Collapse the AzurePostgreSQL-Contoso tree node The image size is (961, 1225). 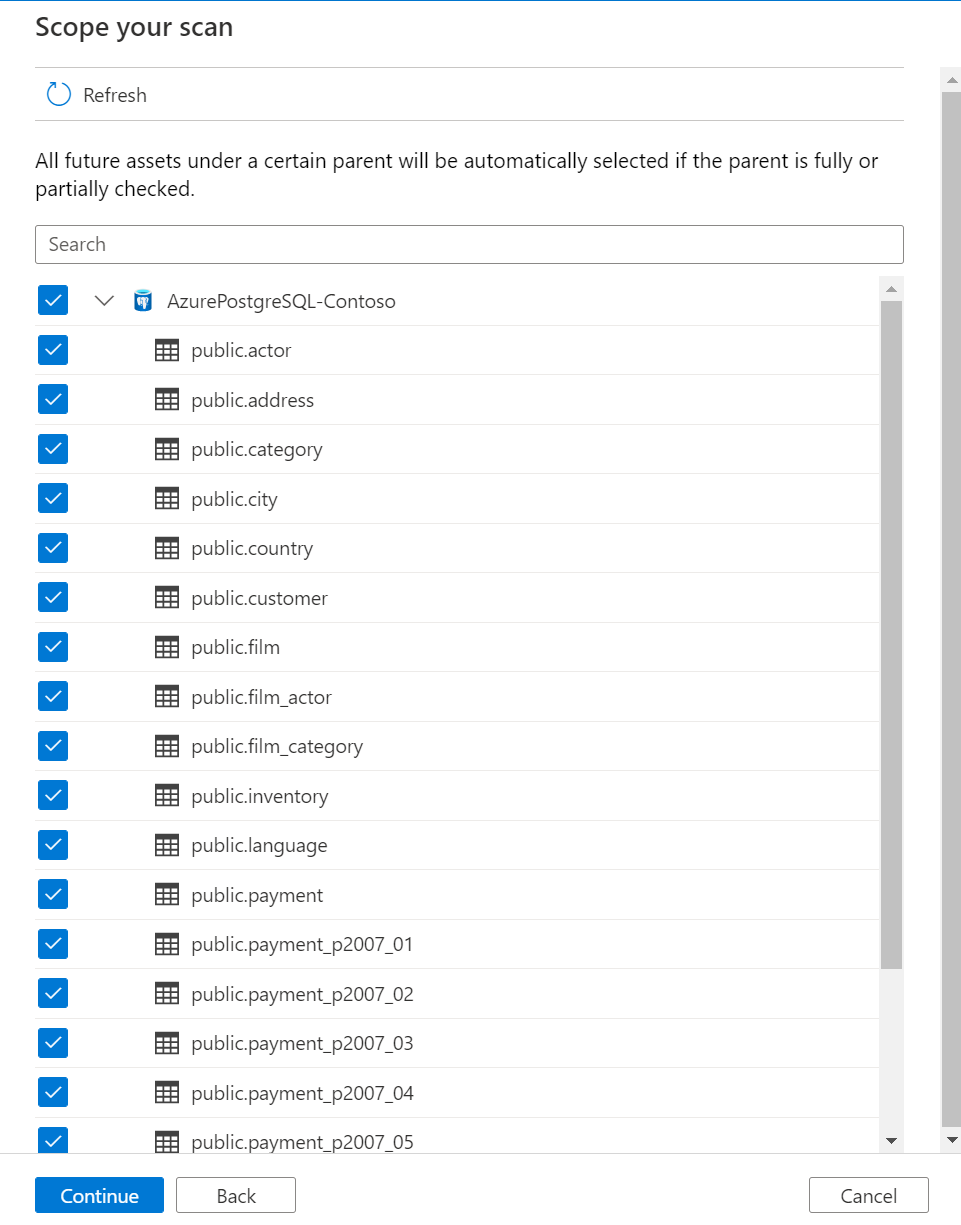click(x=104, y=301)
